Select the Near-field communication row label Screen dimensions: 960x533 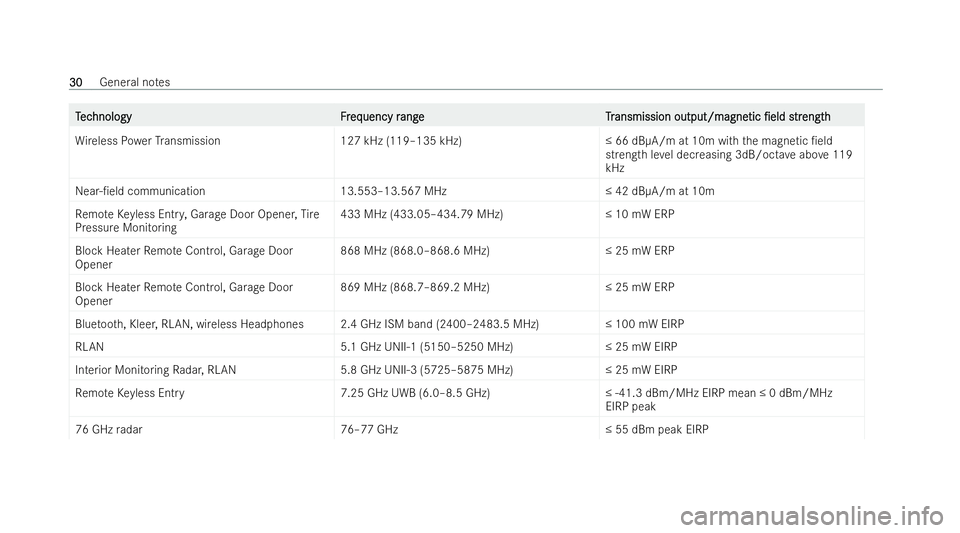(x=140, y=191)
